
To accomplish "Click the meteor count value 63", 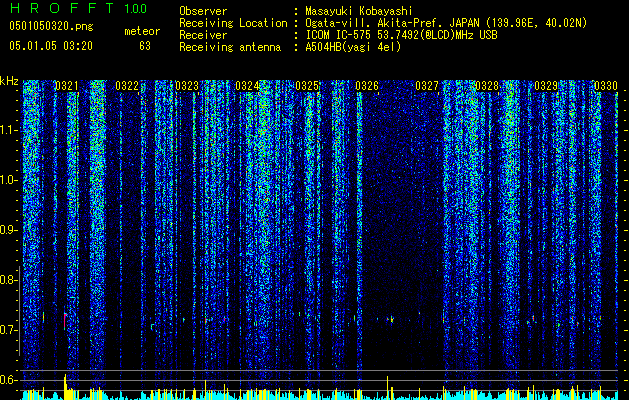I will tap(145, 46).
